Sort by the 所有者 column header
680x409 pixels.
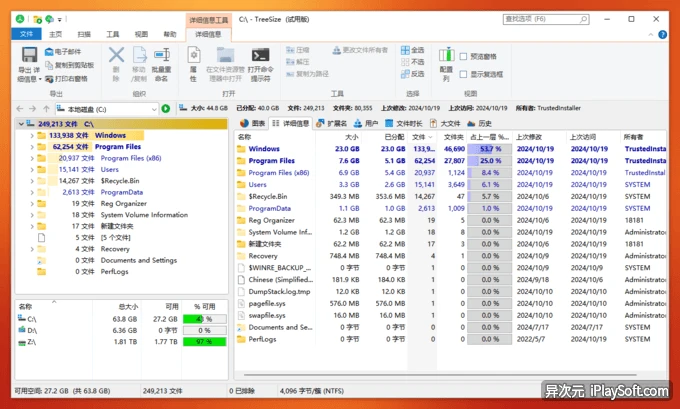coord(644,137)
